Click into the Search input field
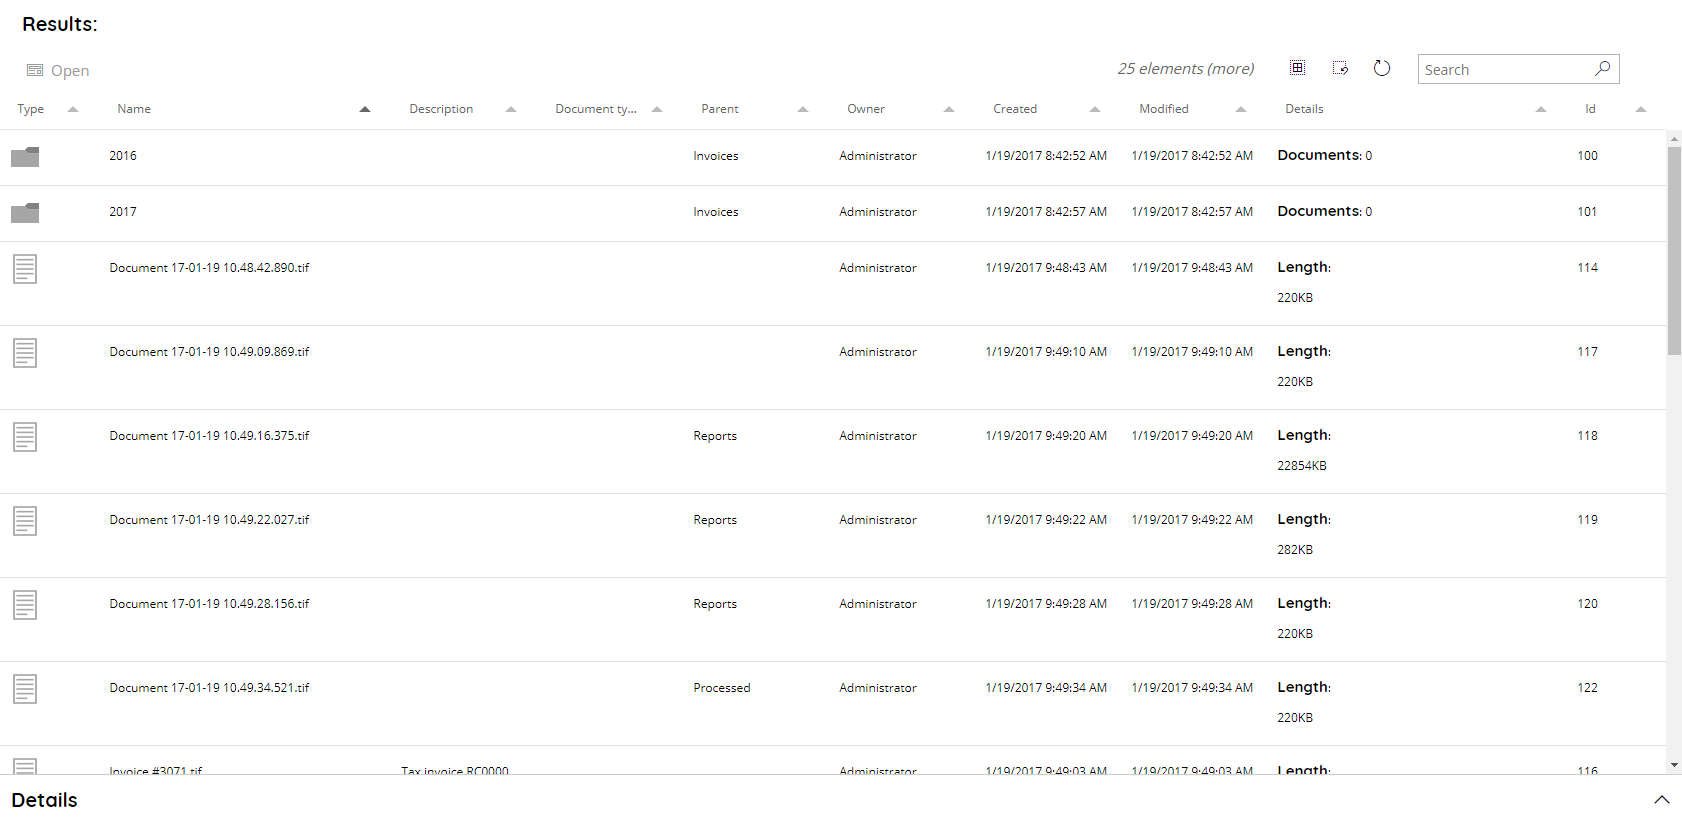Image resolution: width=1682 pixels, height=824 pixels. tap(1505, 70)
